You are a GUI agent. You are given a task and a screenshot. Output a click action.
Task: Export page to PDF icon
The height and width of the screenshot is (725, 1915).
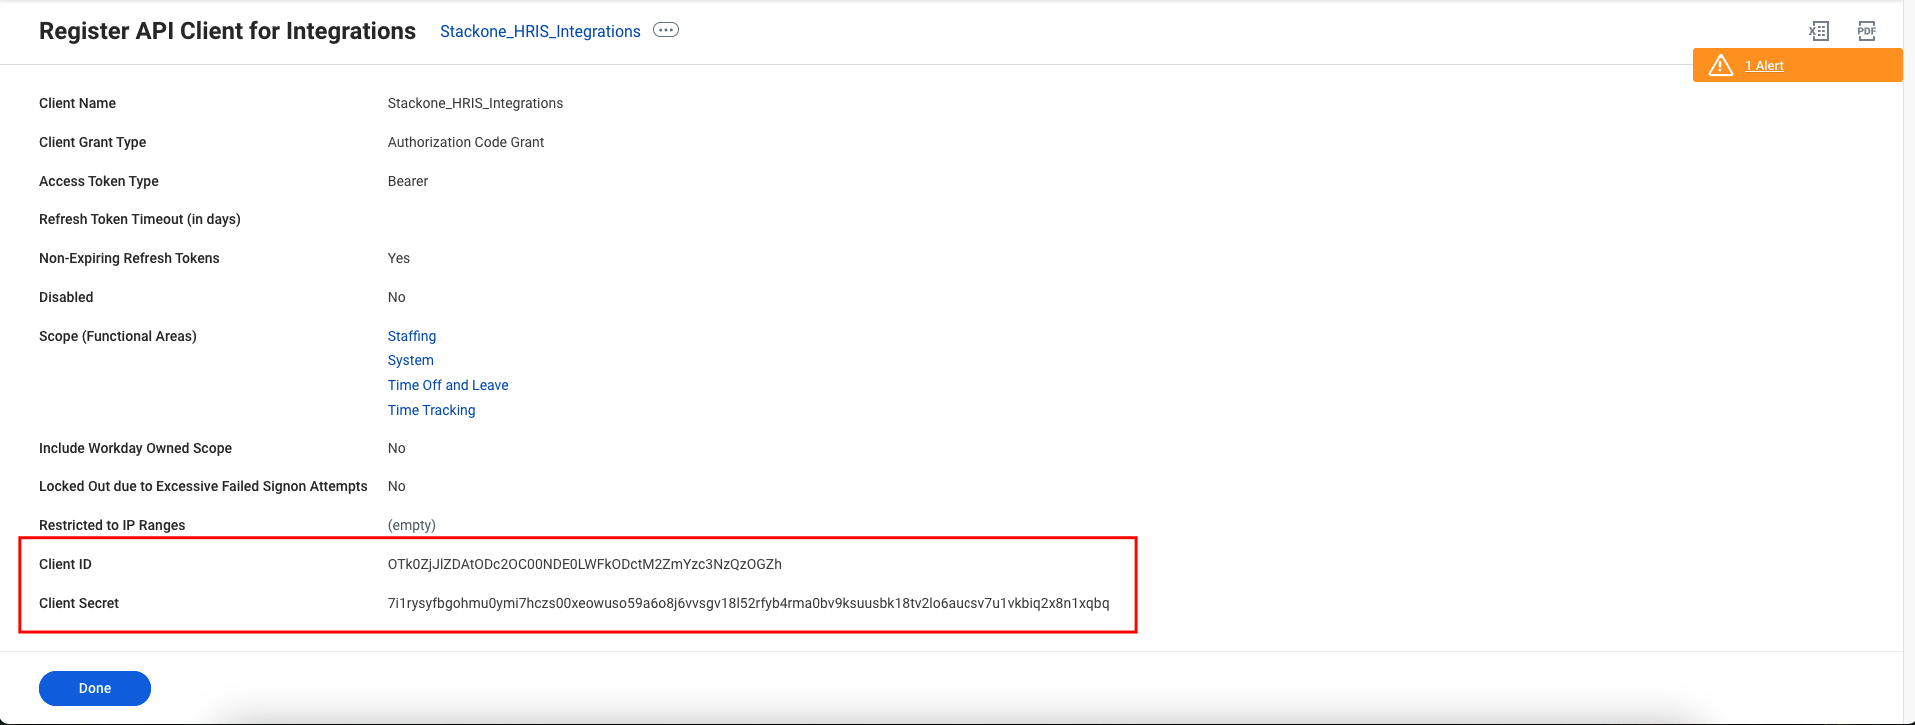tap(1867, 31)
